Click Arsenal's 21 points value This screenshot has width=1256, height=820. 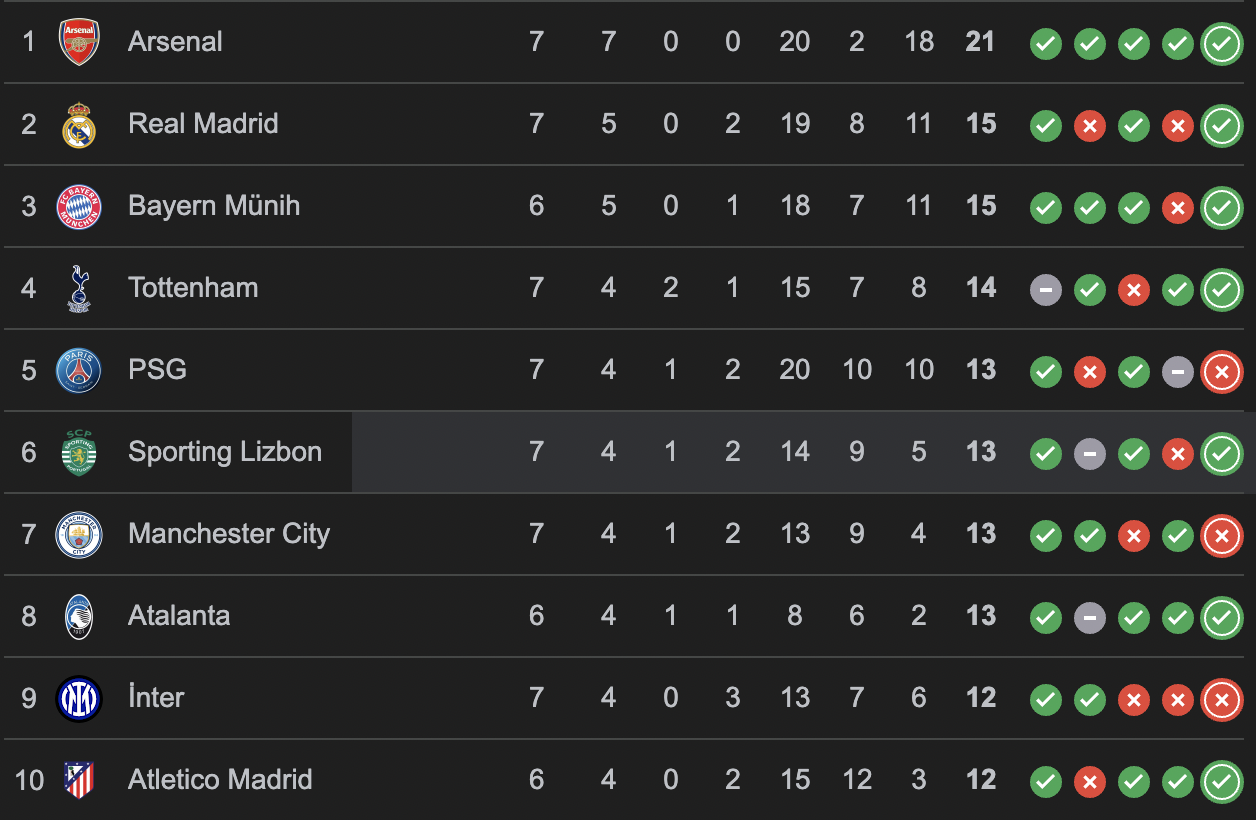980,42
